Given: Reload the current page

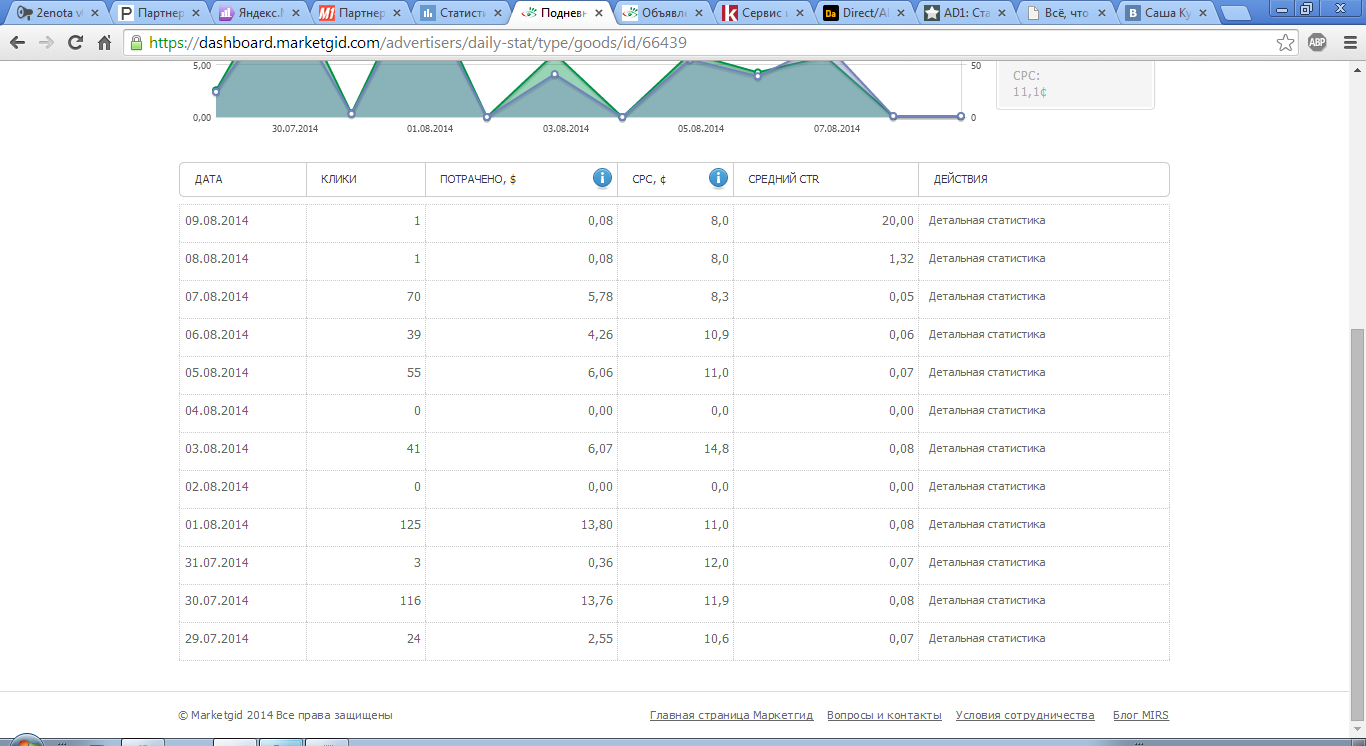Looking at the screenshot, I should pyautogui.click(x=75, y=43).
